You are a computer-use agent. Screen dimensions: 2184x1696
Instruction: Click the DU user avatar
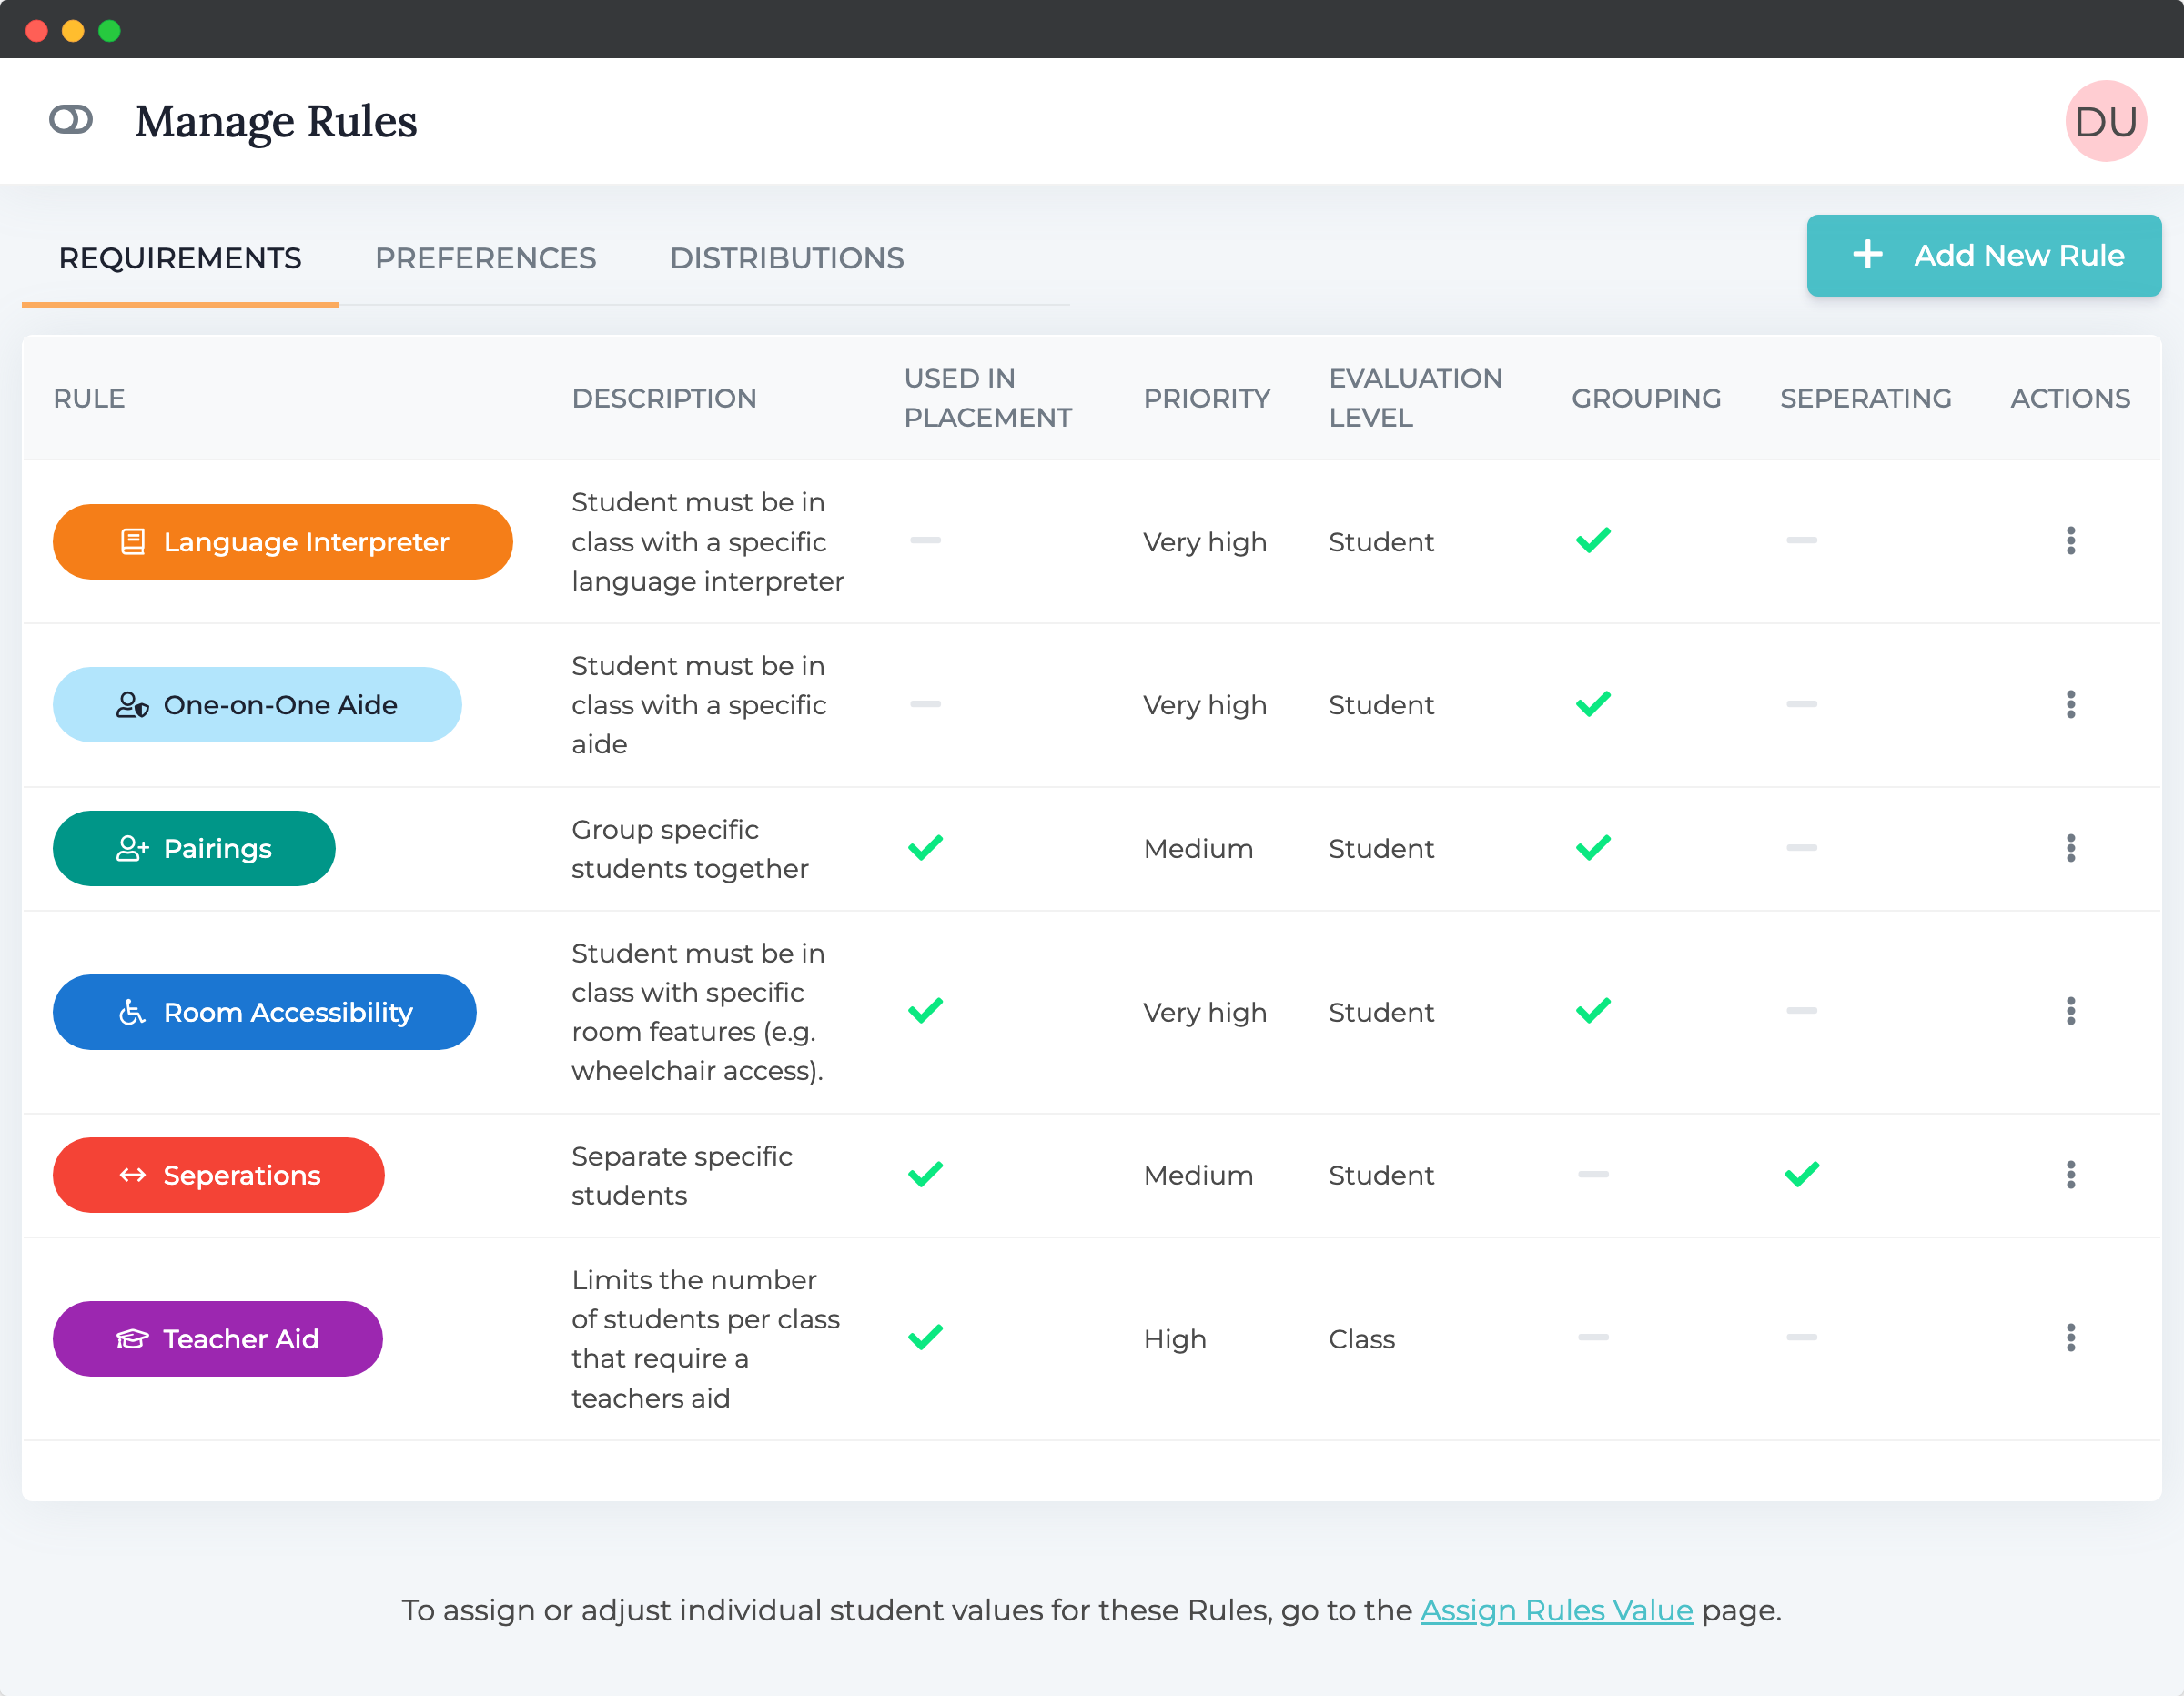click(2105, 121)
